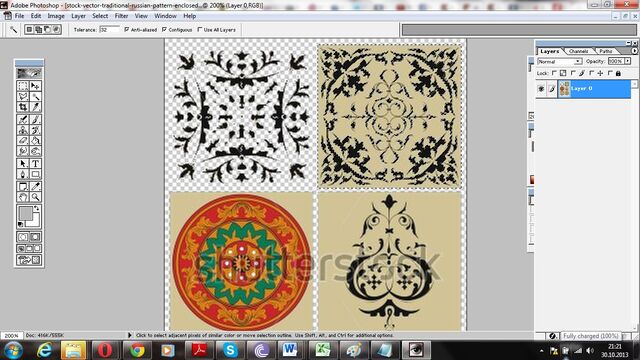This screenshot has width=640, height=360.
Task: Select the Crop tool in toolbox
Action: tap(23, 107)
